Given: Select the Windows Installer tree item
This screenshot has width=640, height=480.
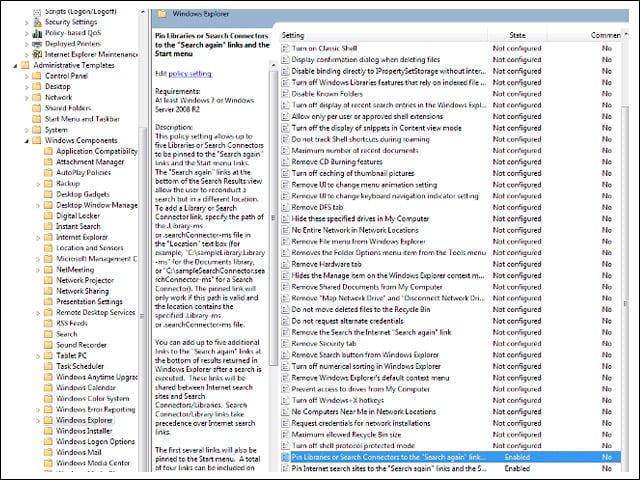Looking at the screenshot, I should click(x=84, y=431).
